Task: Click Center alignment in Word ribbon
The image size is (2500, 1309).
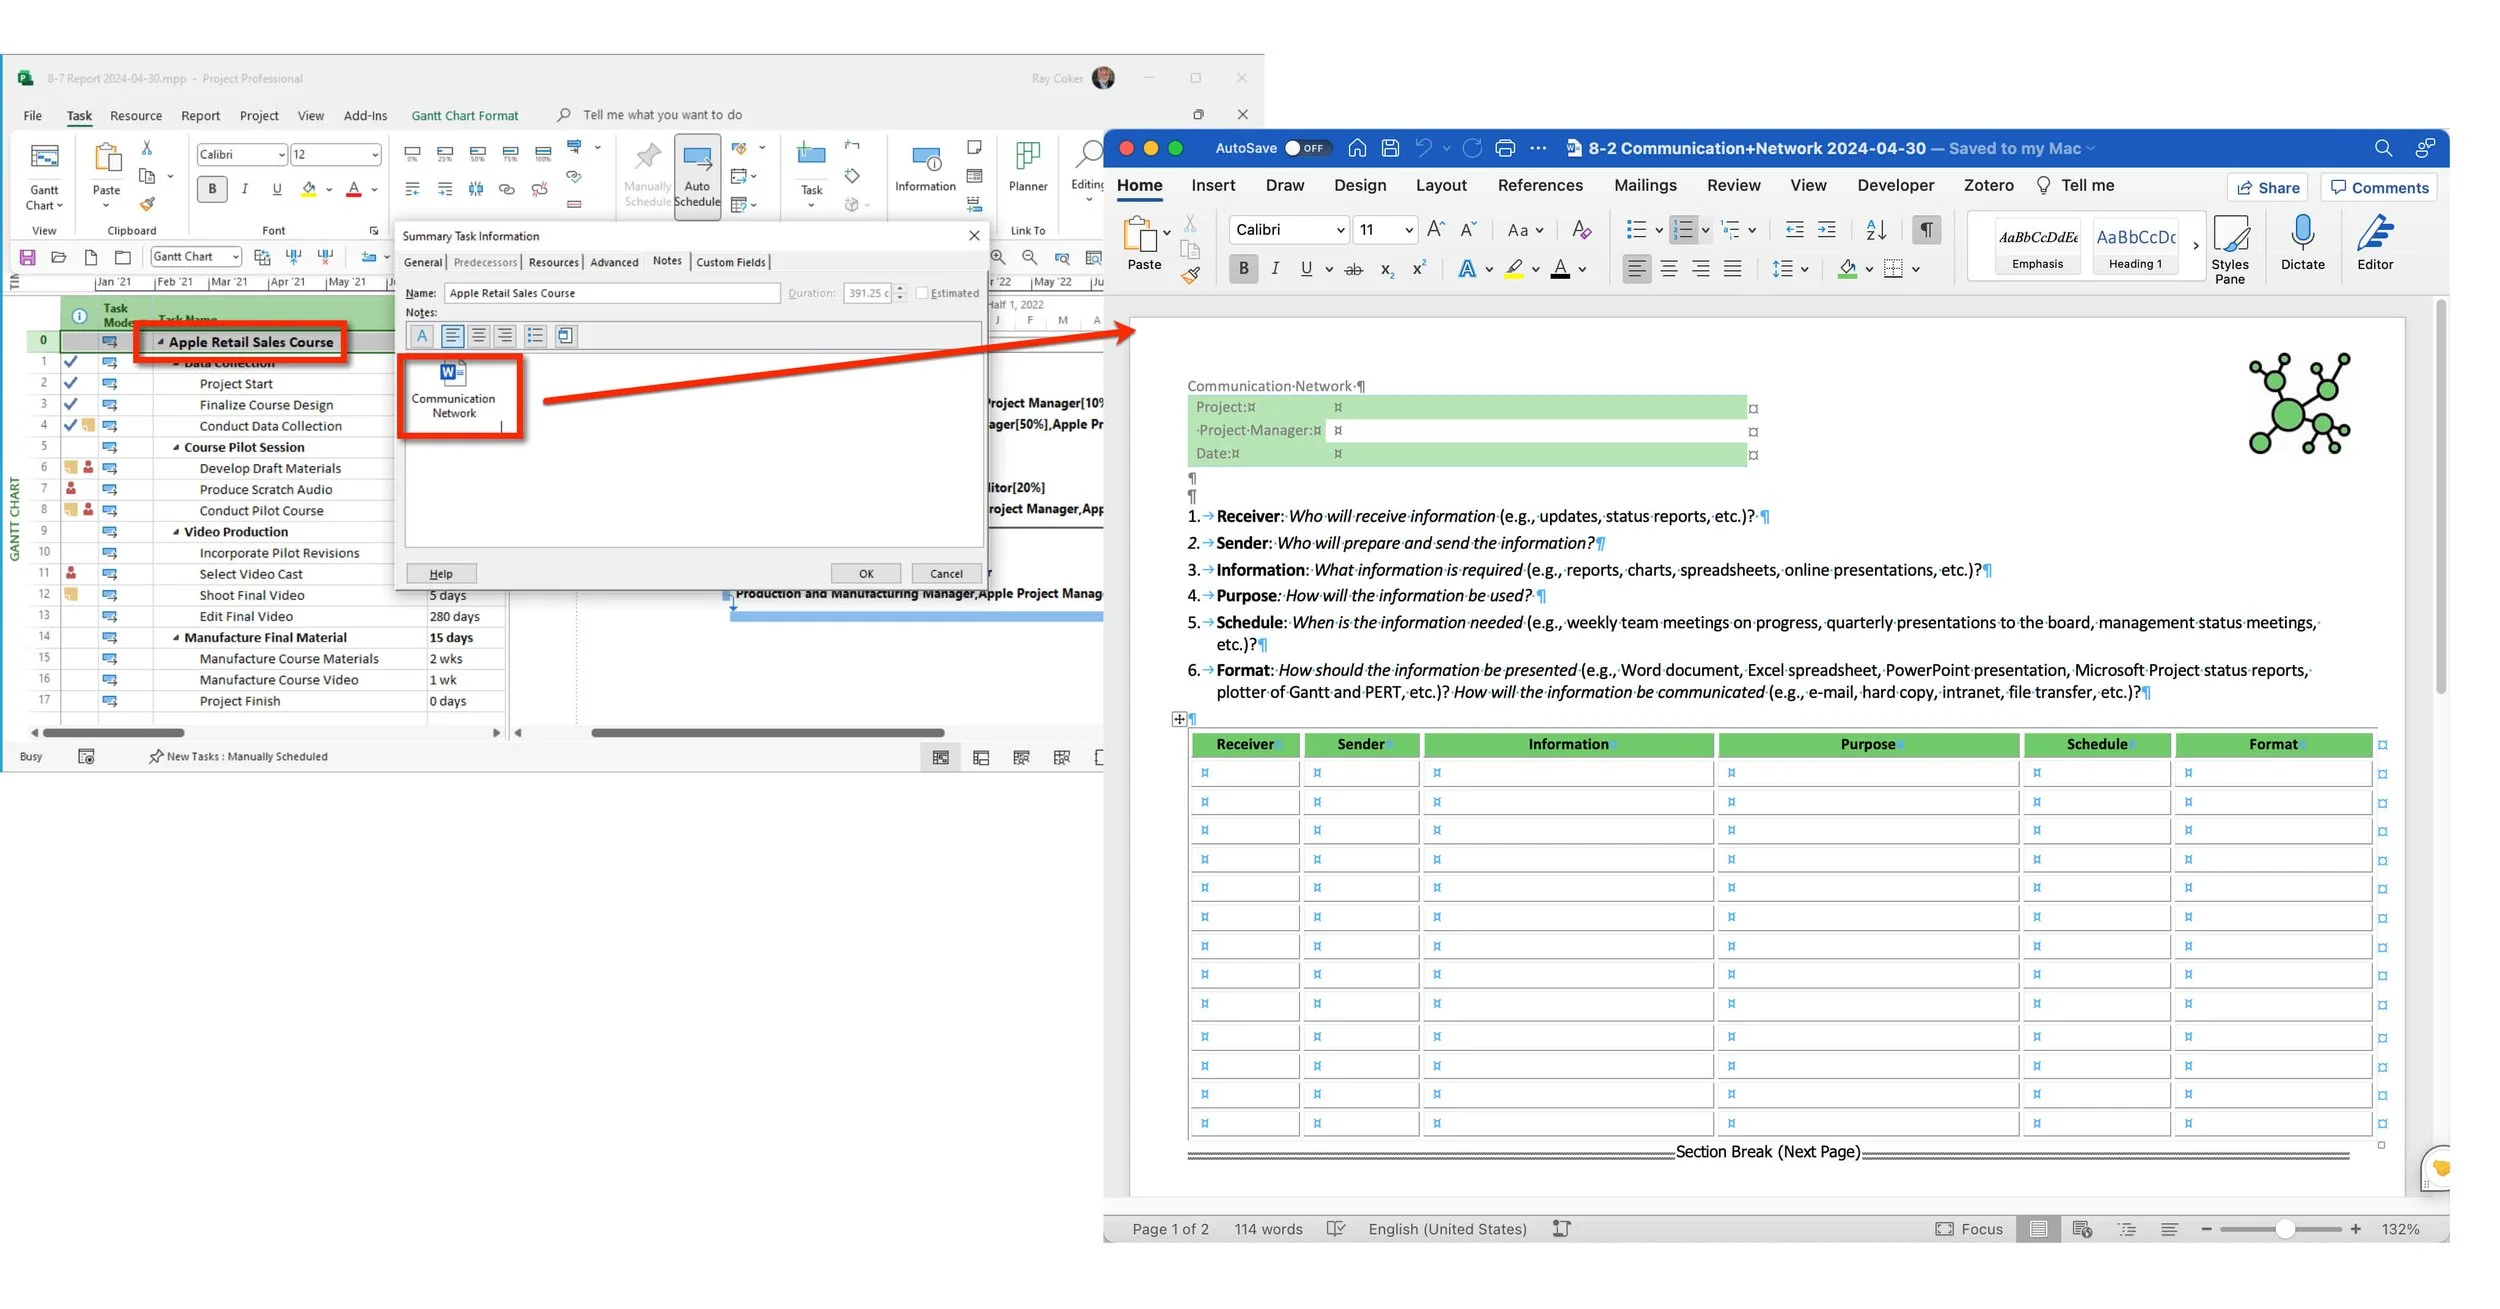Action: tap(1669, 269)
